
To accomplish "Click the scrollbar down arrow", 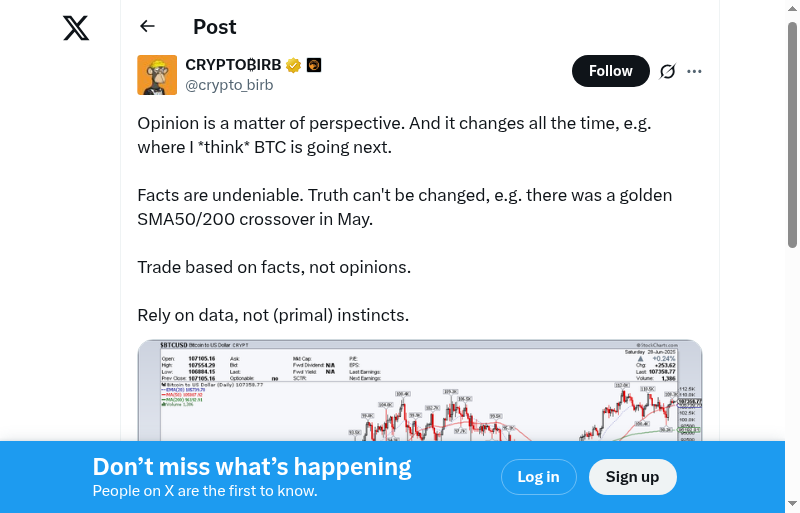I will pos(792,504).
